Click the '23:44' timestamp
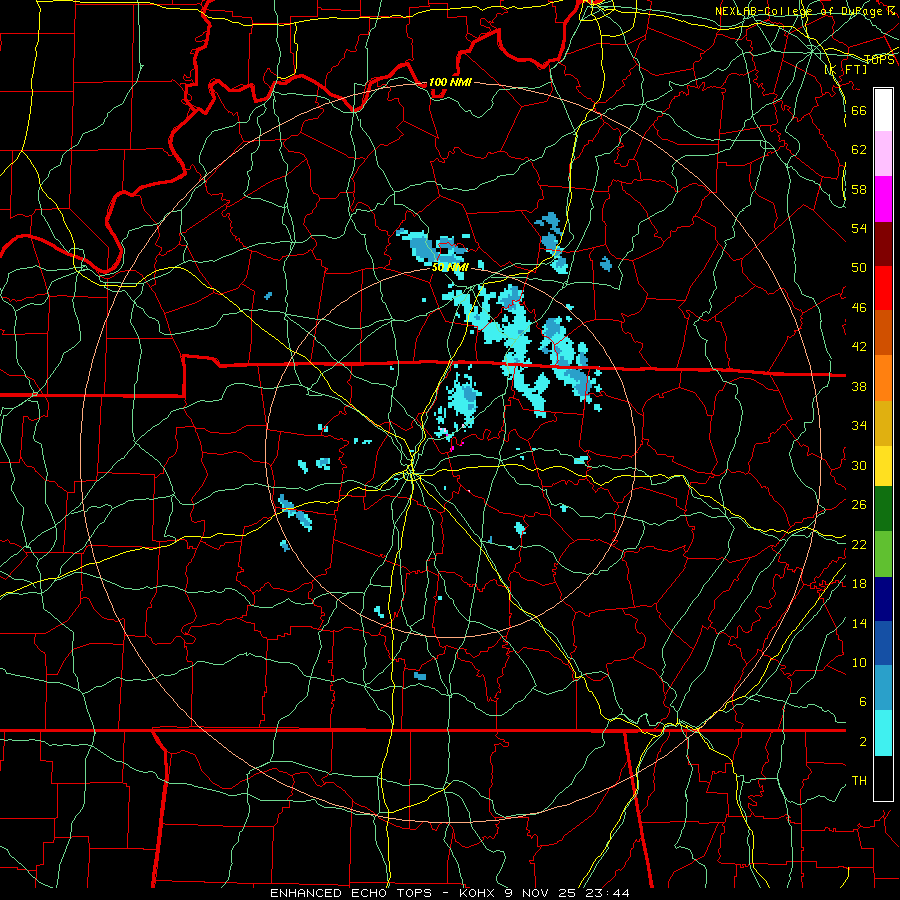The image size is (900, 900). pos(608,893)
